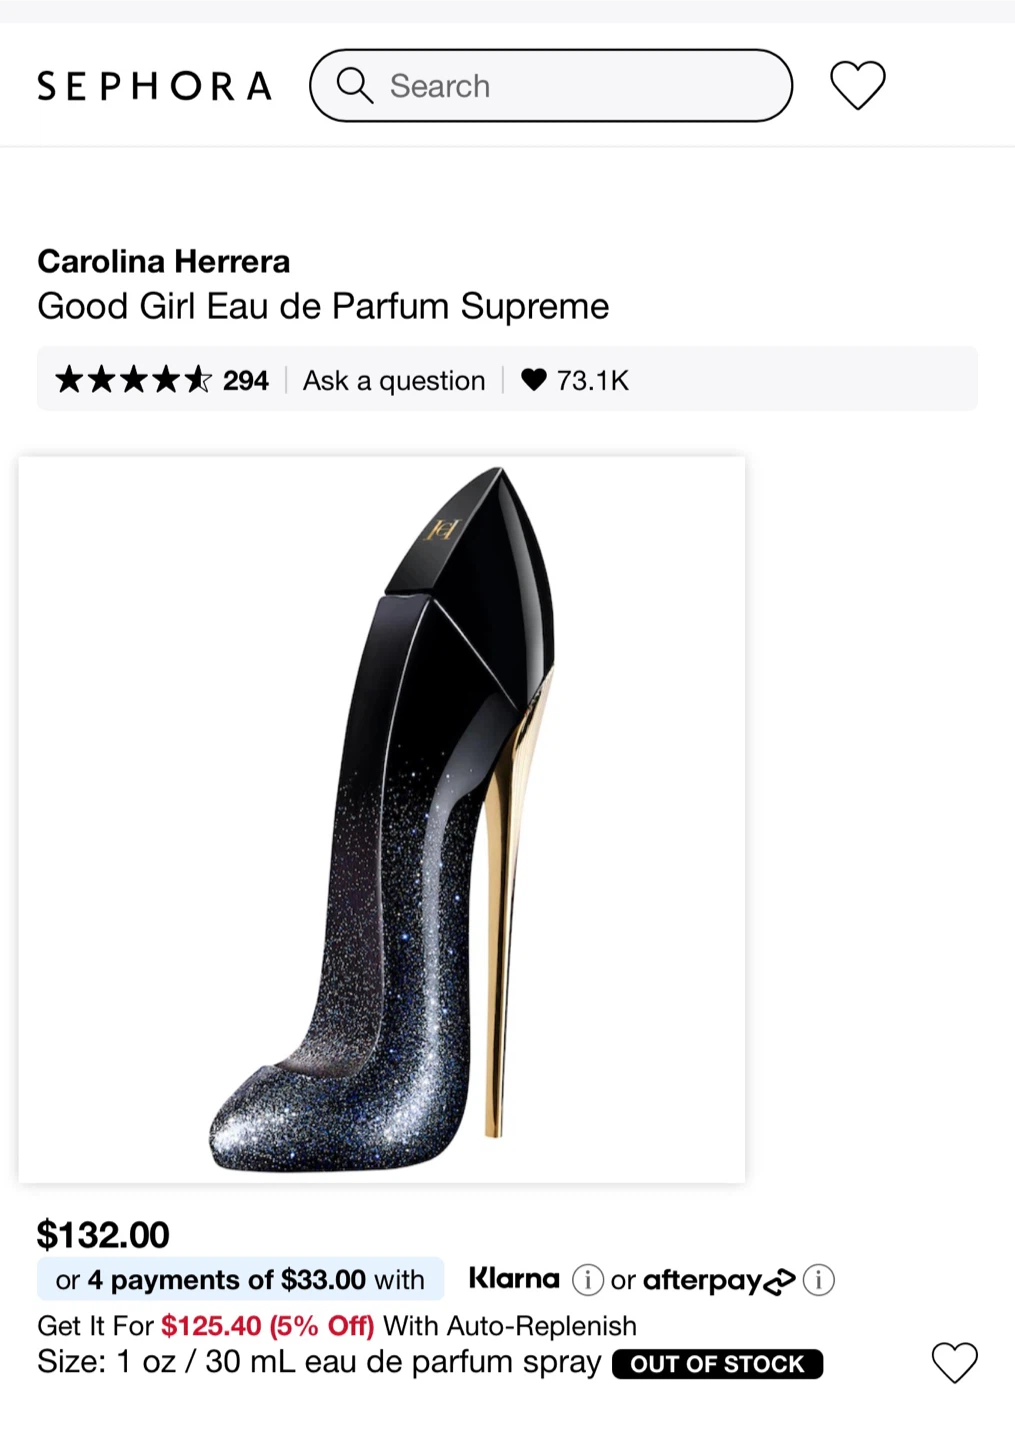Click the Auto-Replenish 5% off offer
This screenshot has height=1440, width=1015.
click(x=337, y=1326)
